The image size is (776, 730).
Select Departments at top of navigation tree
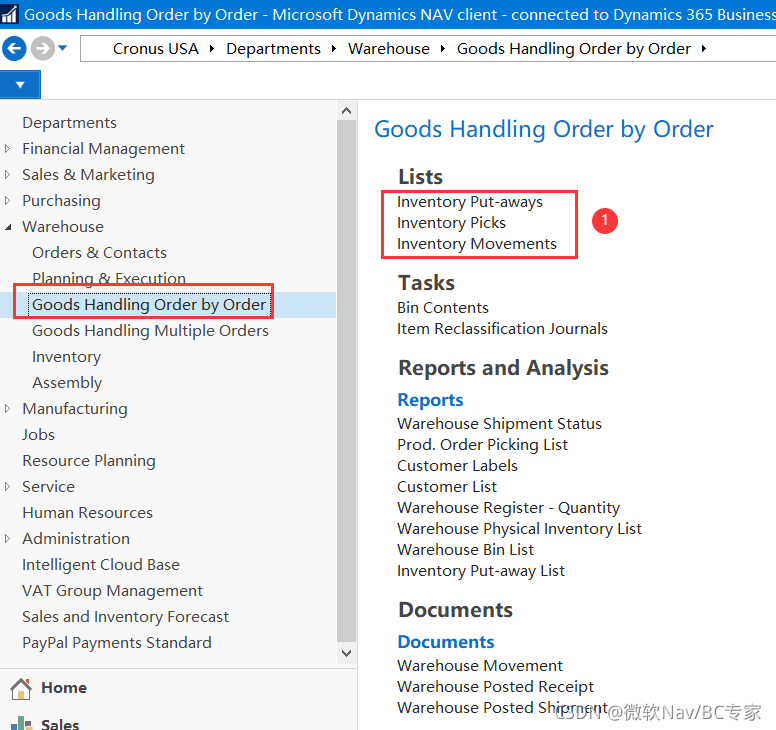coord(69,122)
